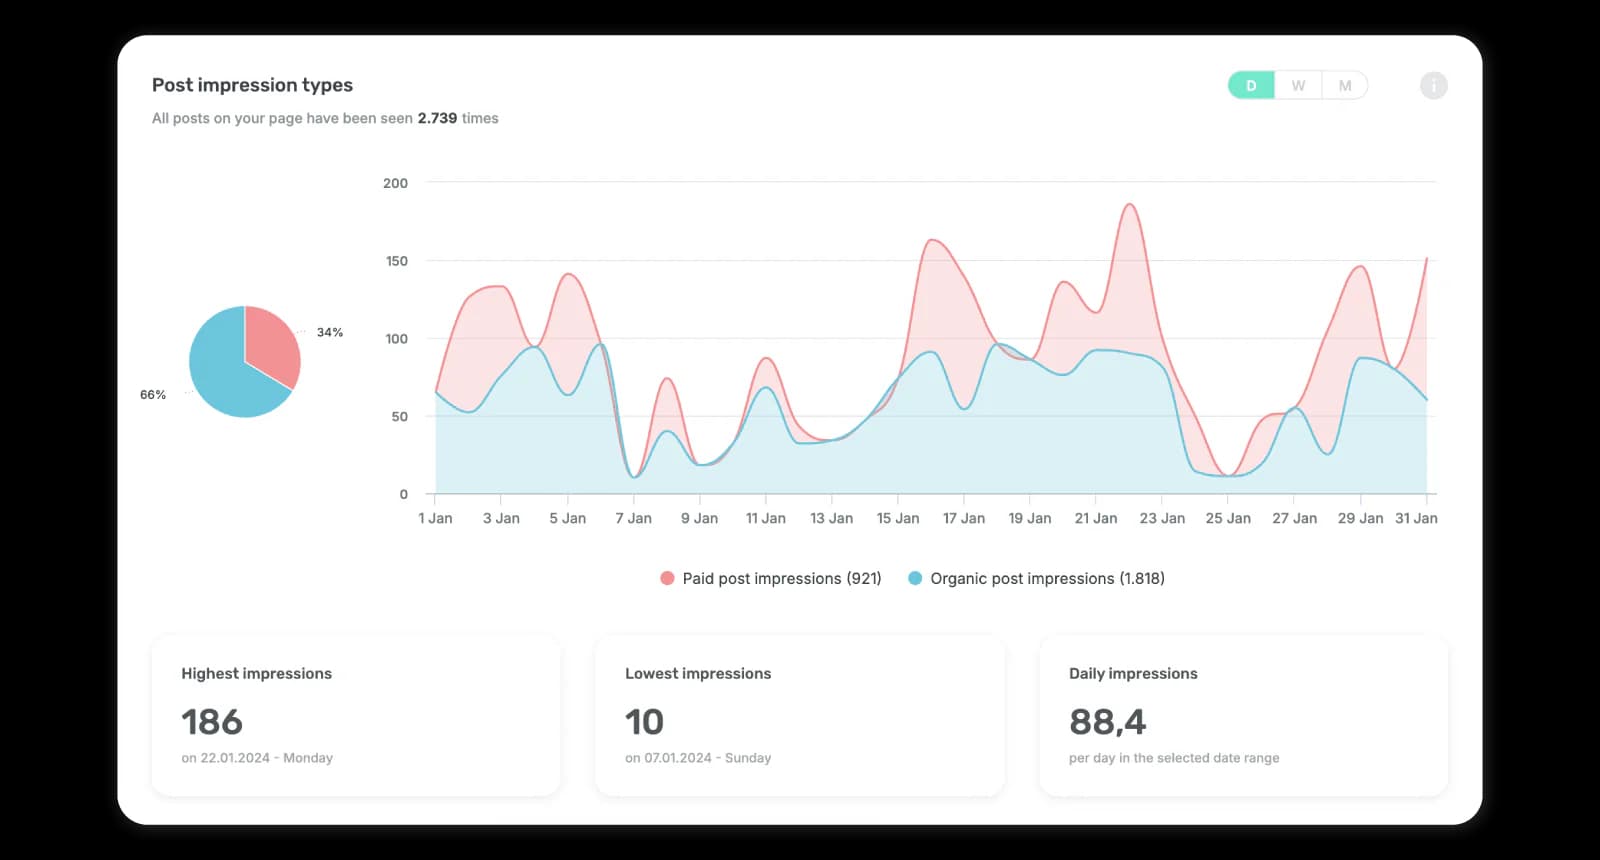Screen dimensions: 1600x860
Task: Click the 31 Jan axis label
Action: tap(1416, 518)
